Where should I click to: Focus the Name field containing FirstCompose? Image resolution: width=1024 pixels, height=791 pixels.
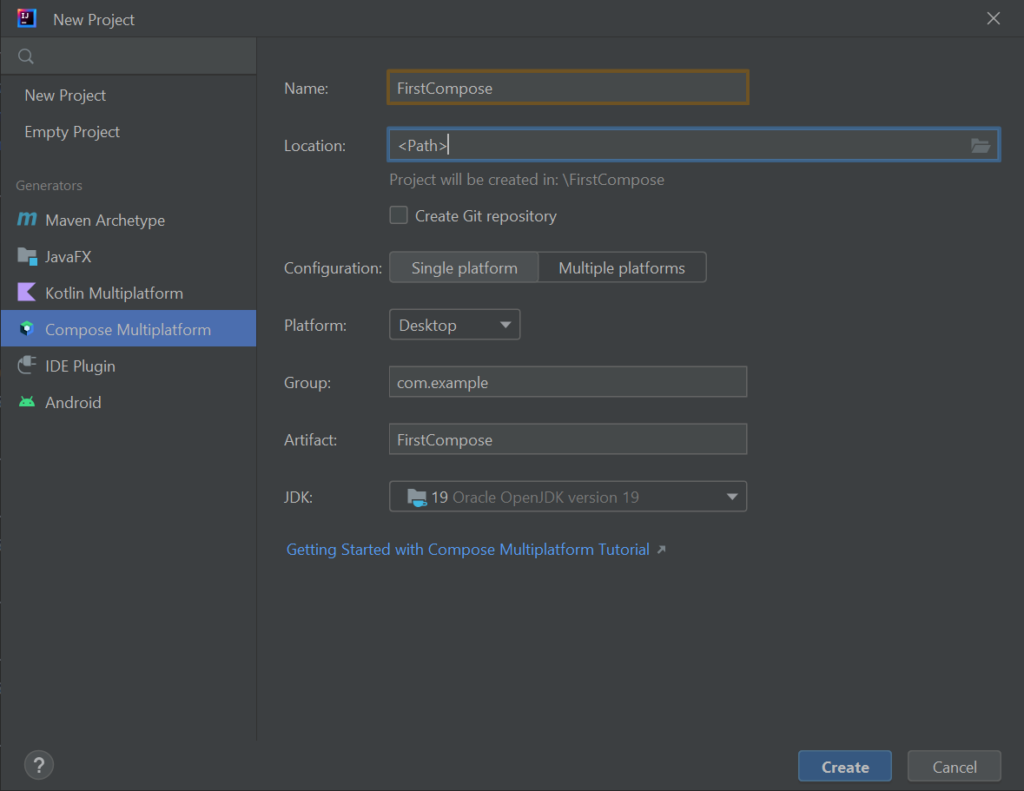point(568,88)
